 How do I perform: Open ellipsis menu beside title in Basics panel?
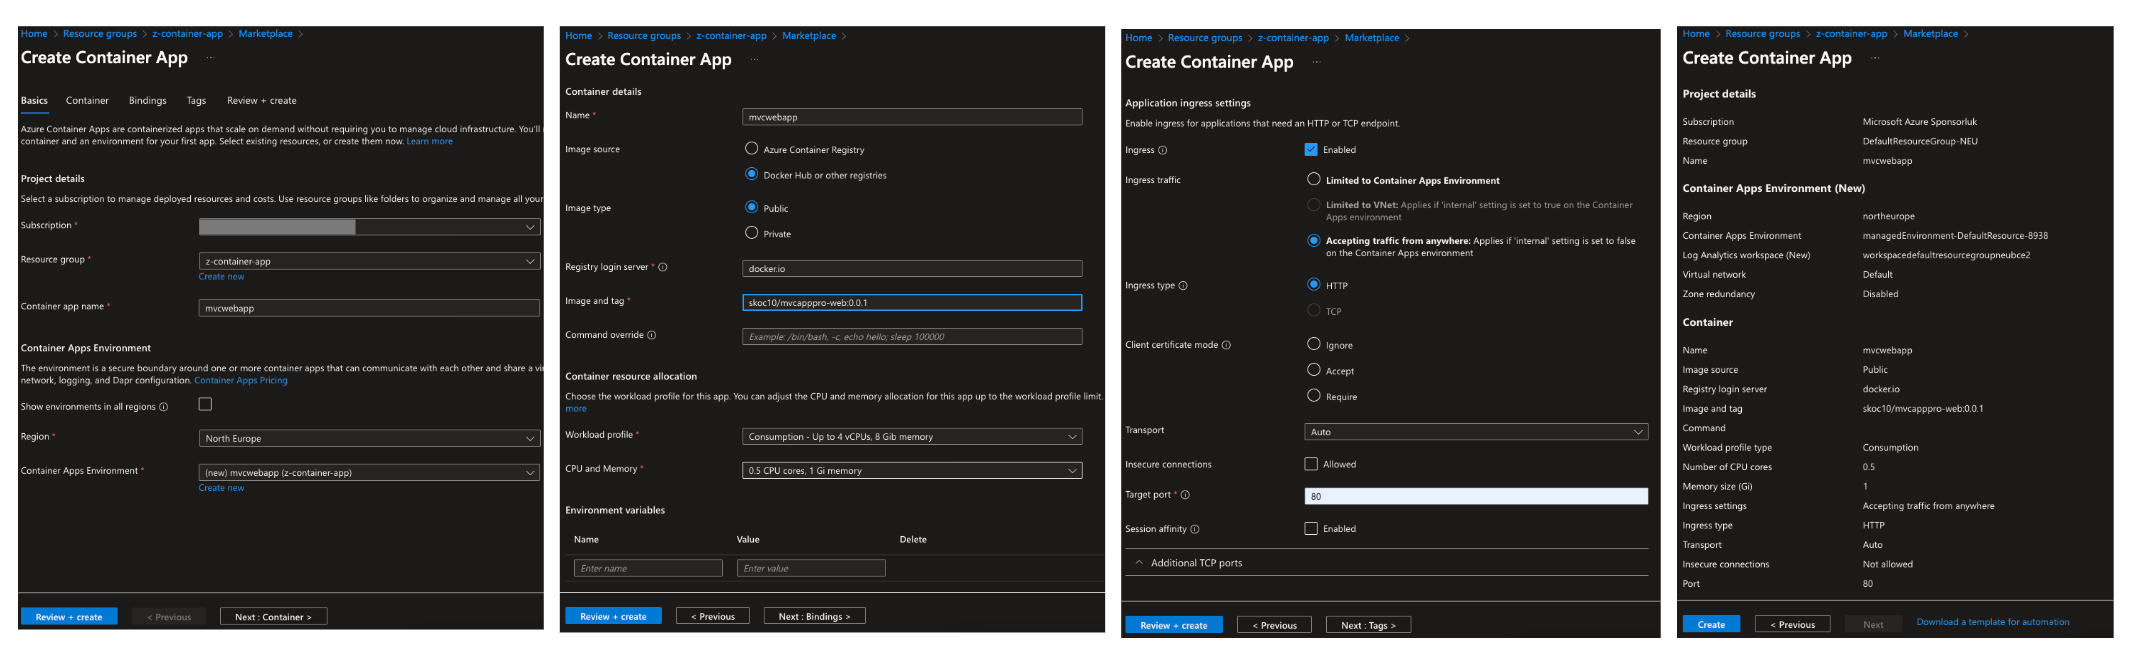click(210, 58)
